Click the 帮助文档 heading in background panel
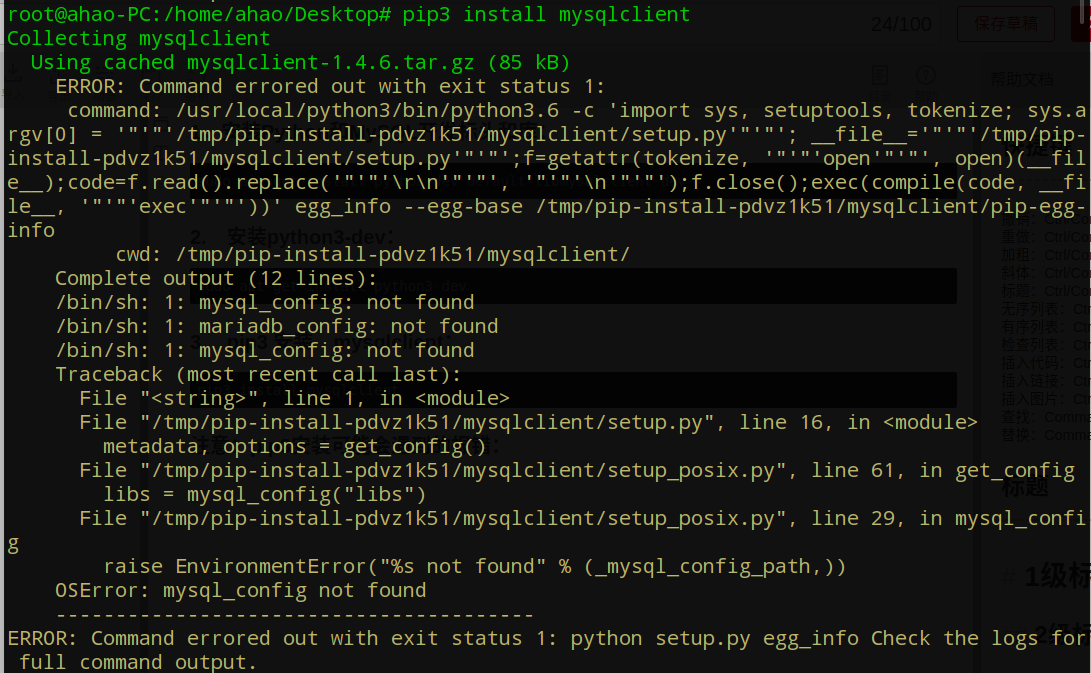1091x673 pixels. (x=1022, y=80)
